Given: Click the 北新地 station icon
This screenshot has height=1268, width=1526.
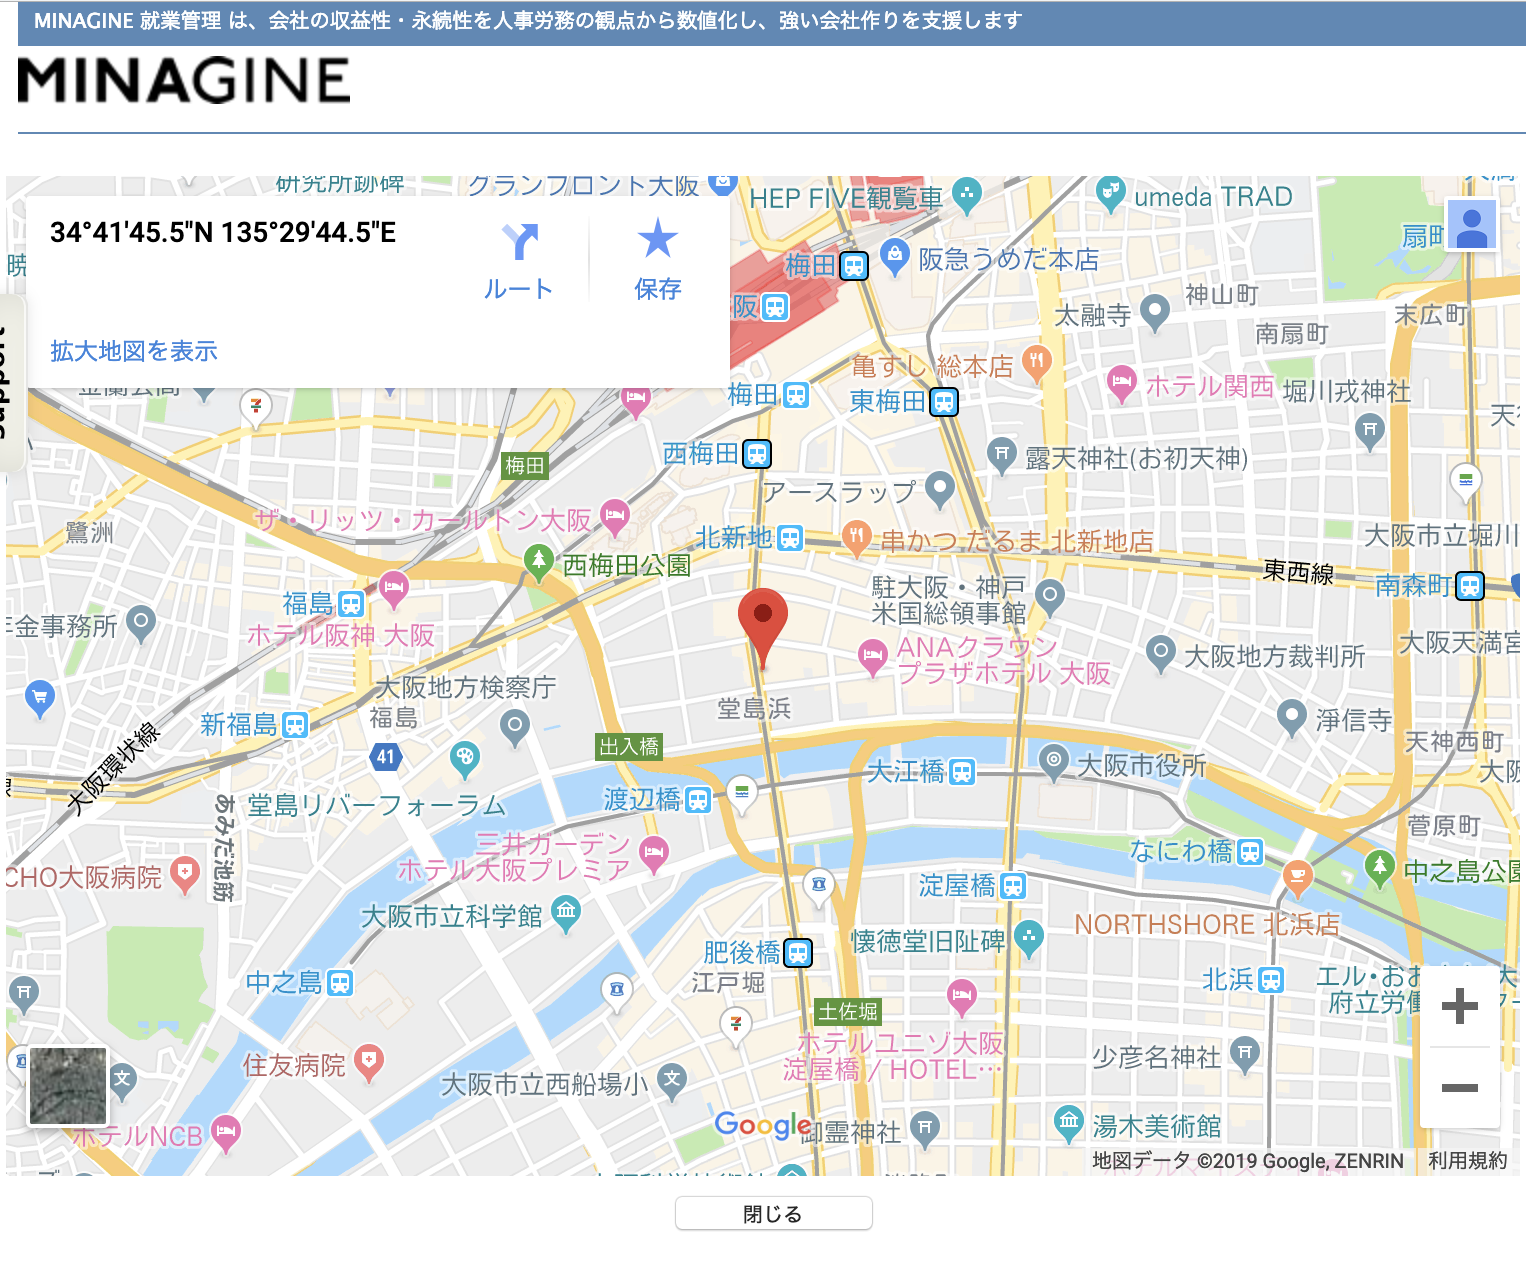Looking at the screenshot, I should 790,538.
